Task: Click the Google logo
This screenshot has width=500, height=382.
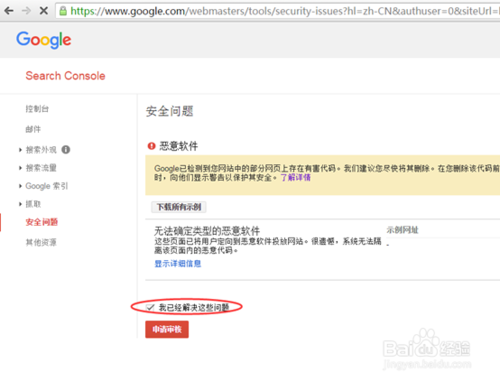Action: (44, 40)
